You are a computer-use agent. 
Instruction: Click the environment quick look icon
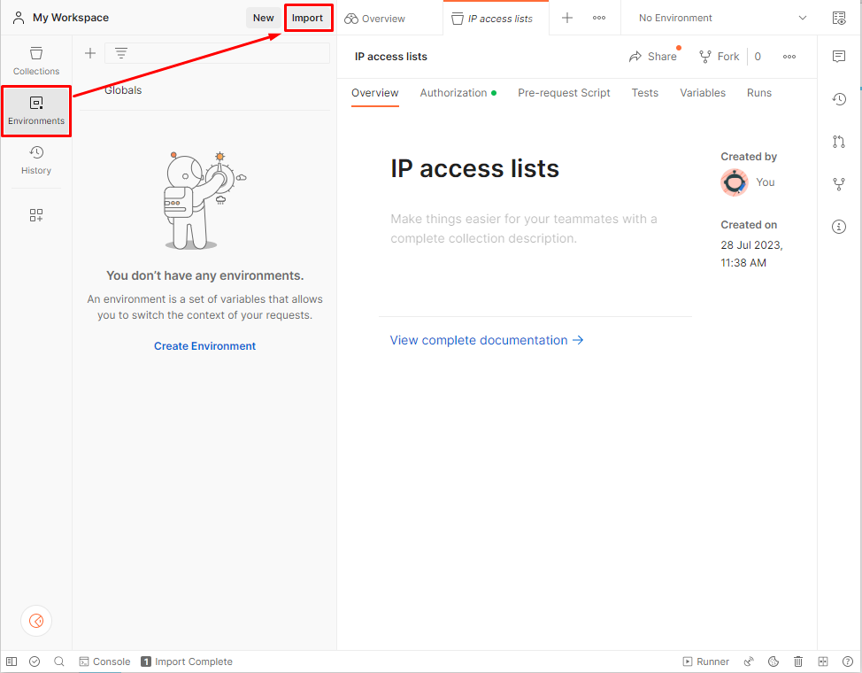(838, 18)
